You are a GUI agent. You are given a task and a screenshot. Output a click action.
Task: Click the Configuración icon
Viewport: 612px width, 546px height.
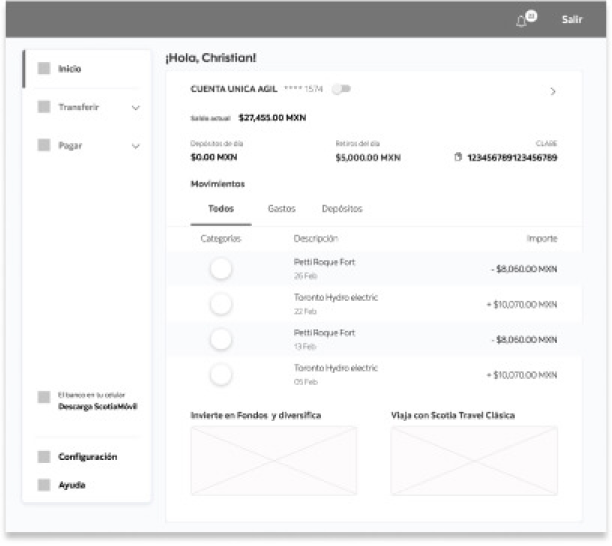point(44,457)
